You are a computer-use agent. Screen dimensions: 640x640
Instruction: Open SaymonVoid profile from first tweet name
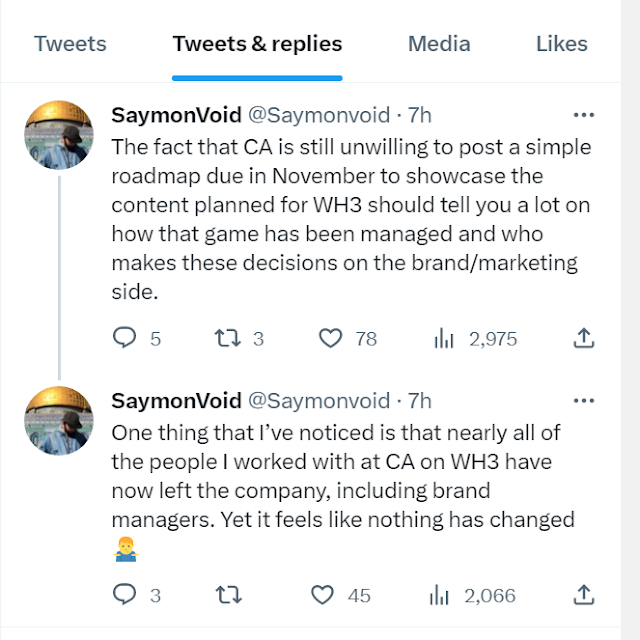click(176, 115)
